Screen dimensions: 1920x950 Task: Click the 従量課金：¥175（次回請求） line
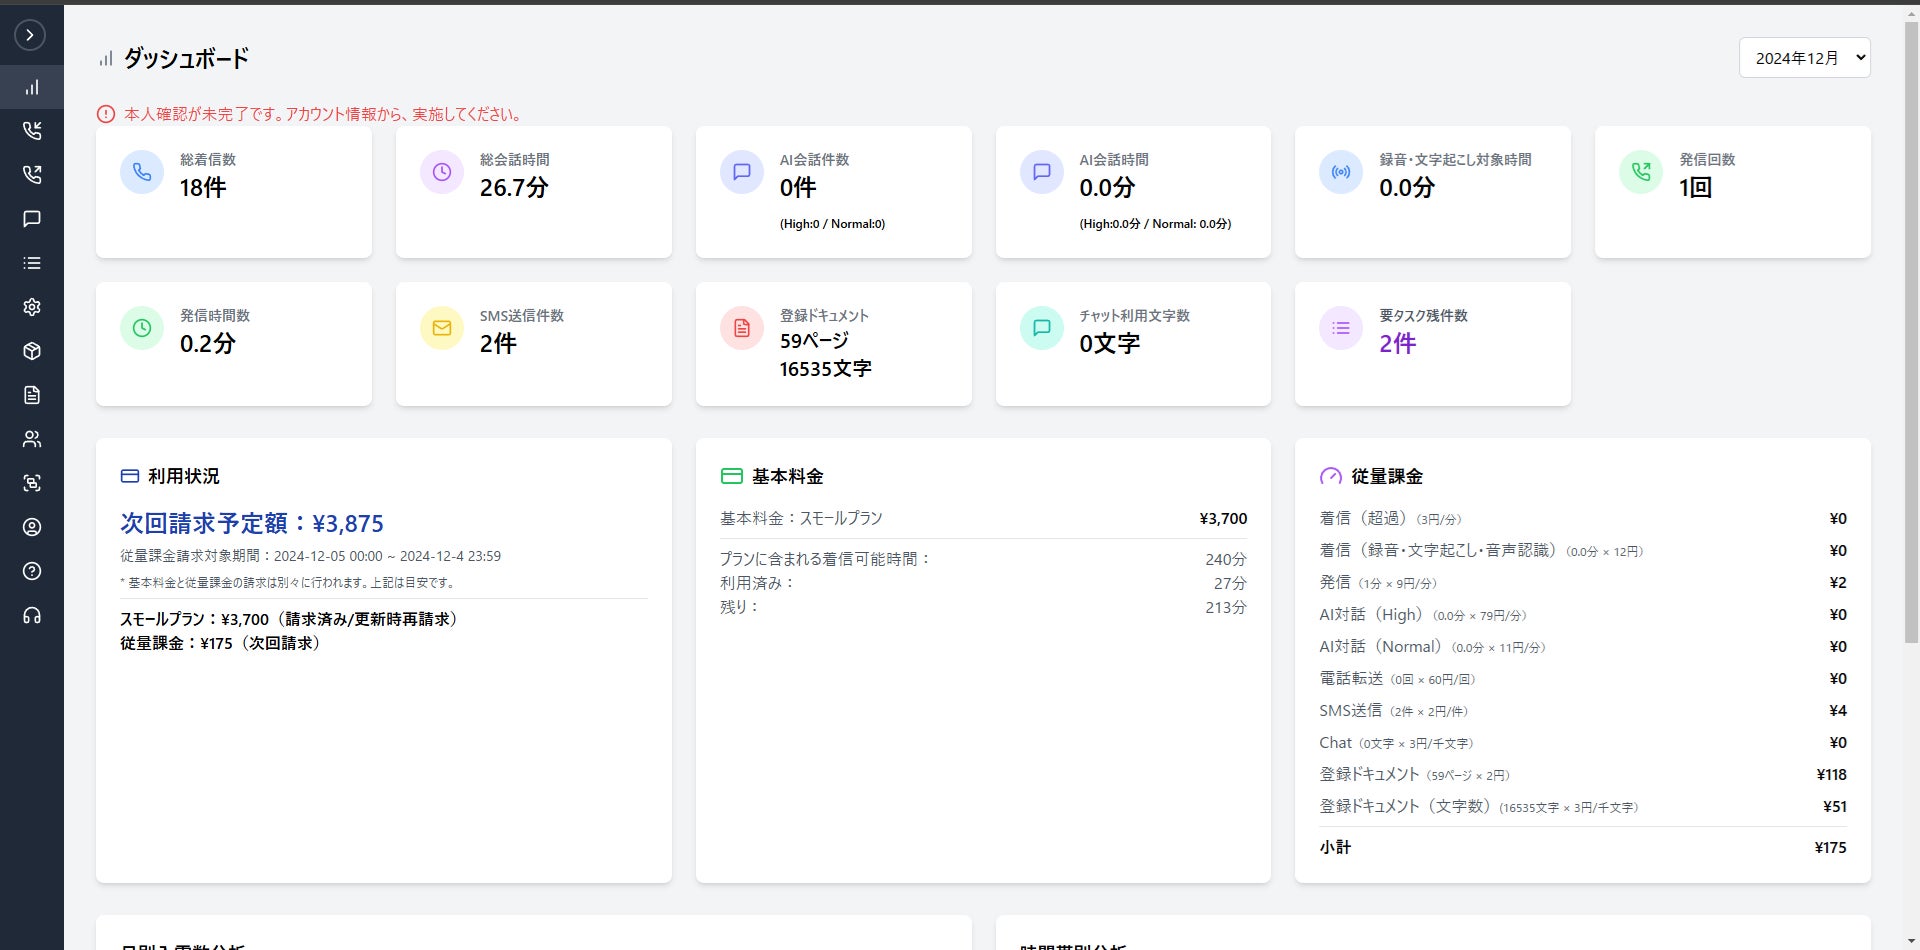[220, 643]
